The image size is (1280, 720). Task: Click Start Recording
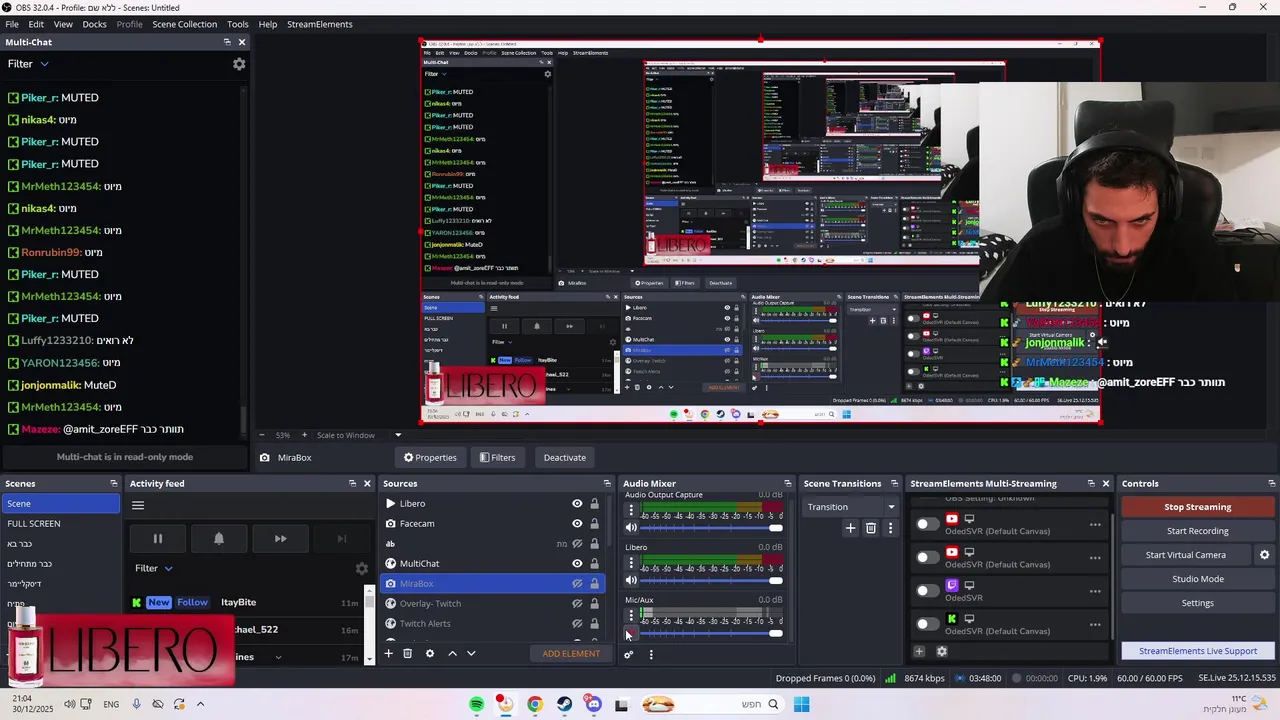click(1197, 531)
